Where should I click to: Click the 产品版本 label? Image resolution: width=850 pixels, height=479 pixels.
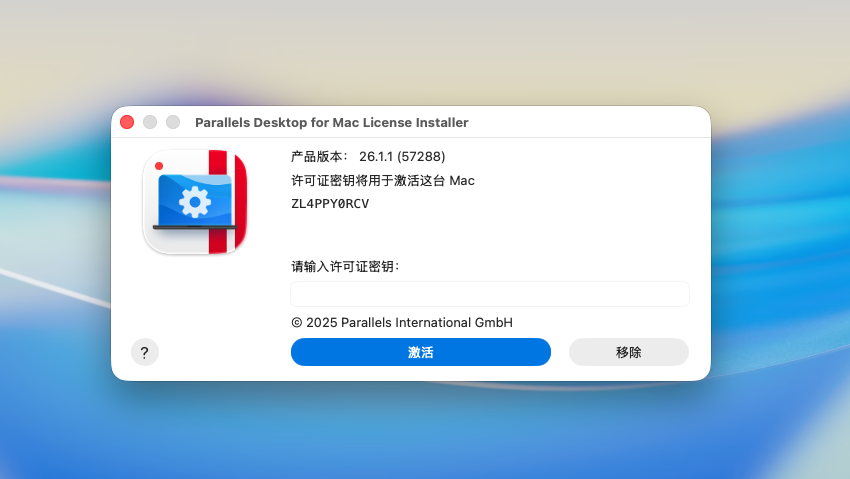click(x=320, y=157)
